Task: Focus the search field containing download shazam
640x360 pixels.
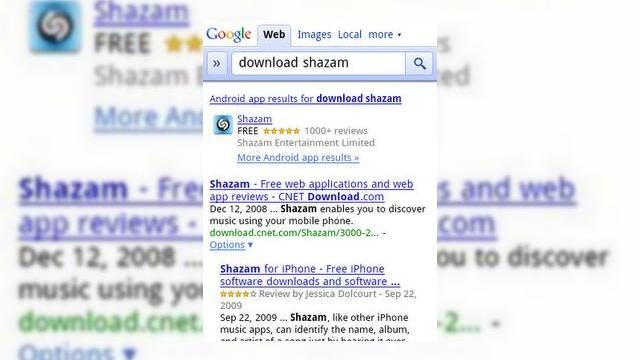Action: click(x=318, y=63)
